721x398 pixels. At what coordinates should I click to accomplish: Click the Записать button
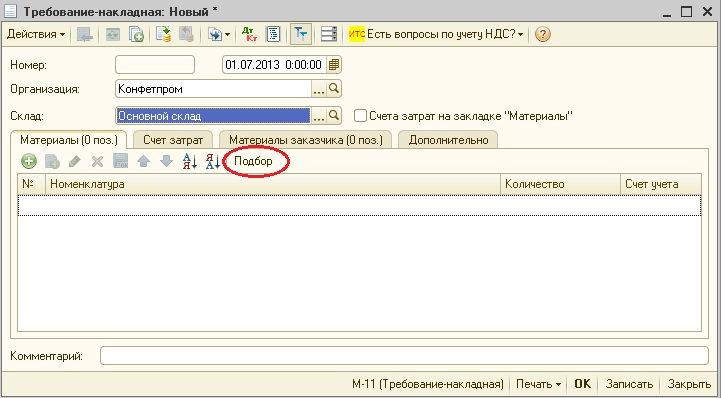629,384
